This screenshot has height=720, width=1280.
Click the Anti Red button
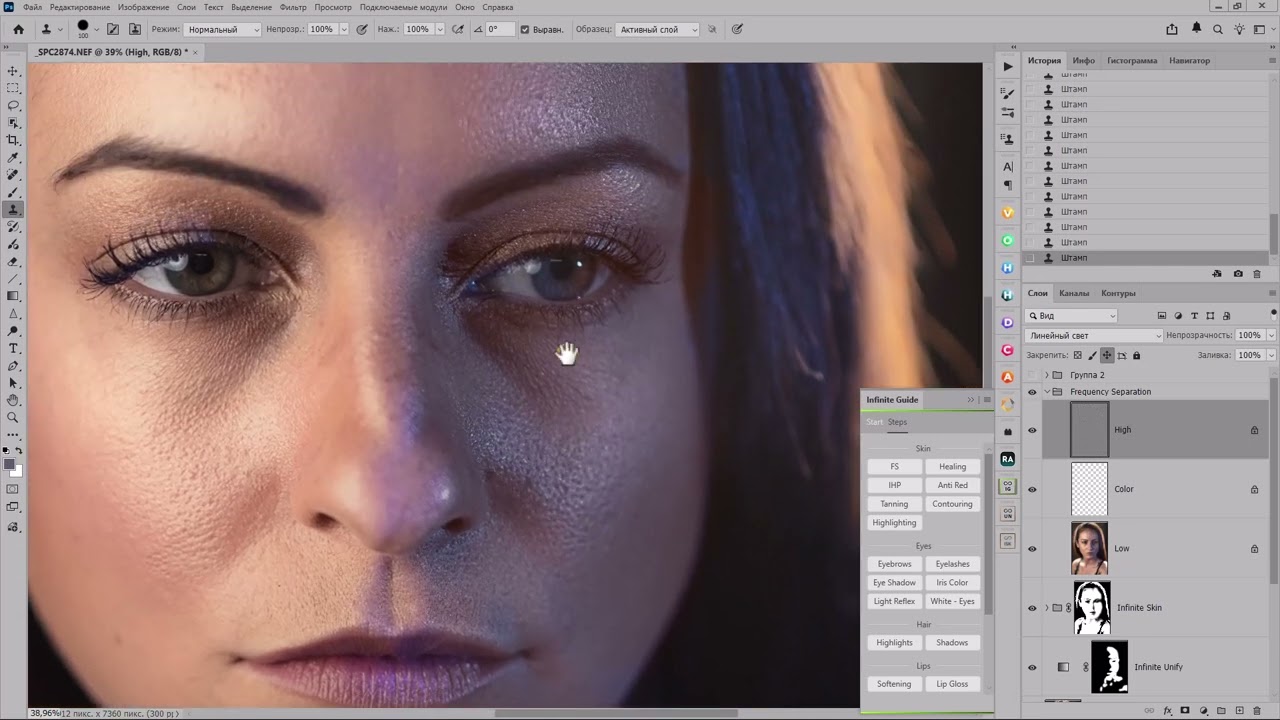coord(952,485)
